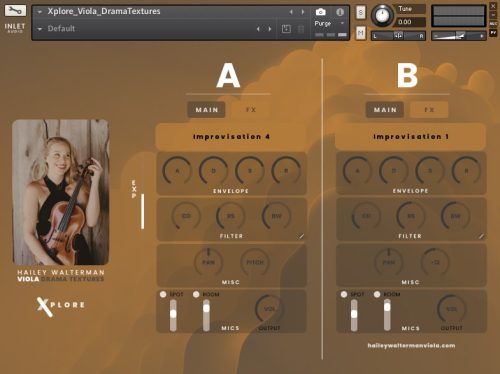
Task: Go to previous instrument arrow
Action: point(291,12)
